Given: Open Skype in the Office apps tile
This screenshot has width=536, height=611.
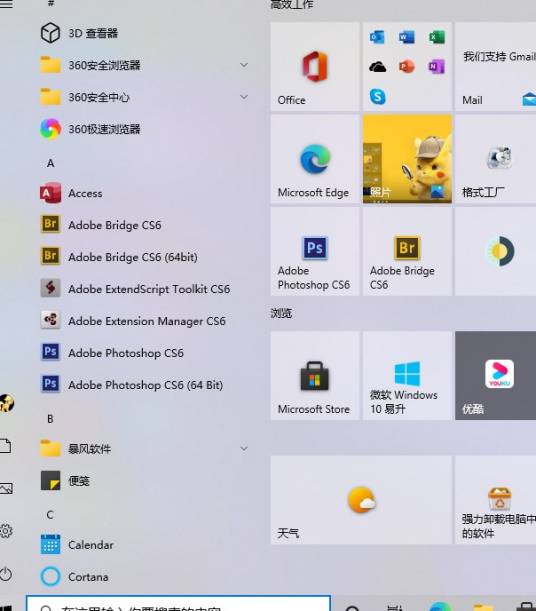Looking at the screenshot, I should point(377,96).
